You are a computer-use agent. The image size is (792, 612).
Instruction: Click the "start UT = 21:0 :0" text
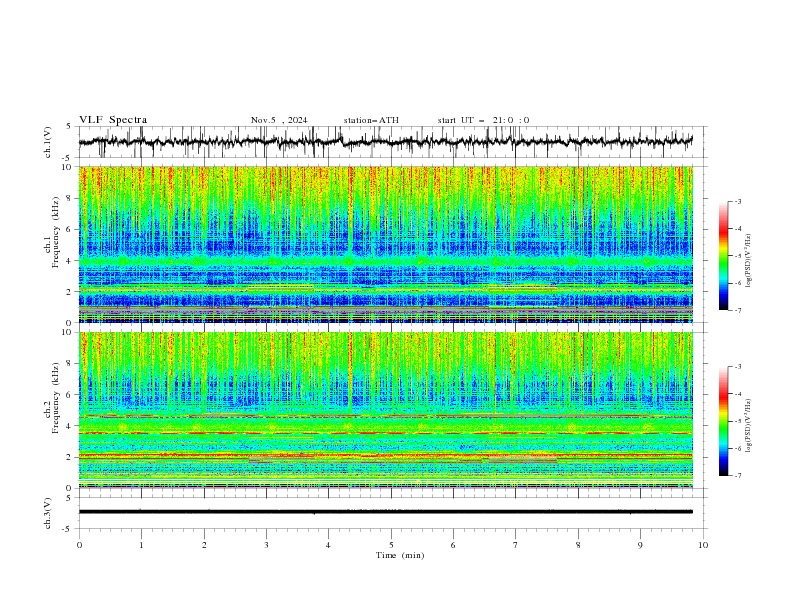tap(483, 120)
